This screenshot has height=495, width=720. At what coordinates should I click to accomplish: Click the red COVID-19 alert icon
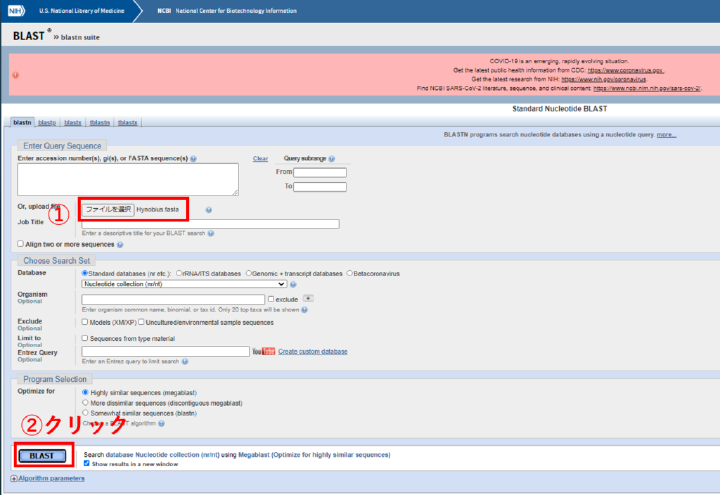(x=15, y=74)
